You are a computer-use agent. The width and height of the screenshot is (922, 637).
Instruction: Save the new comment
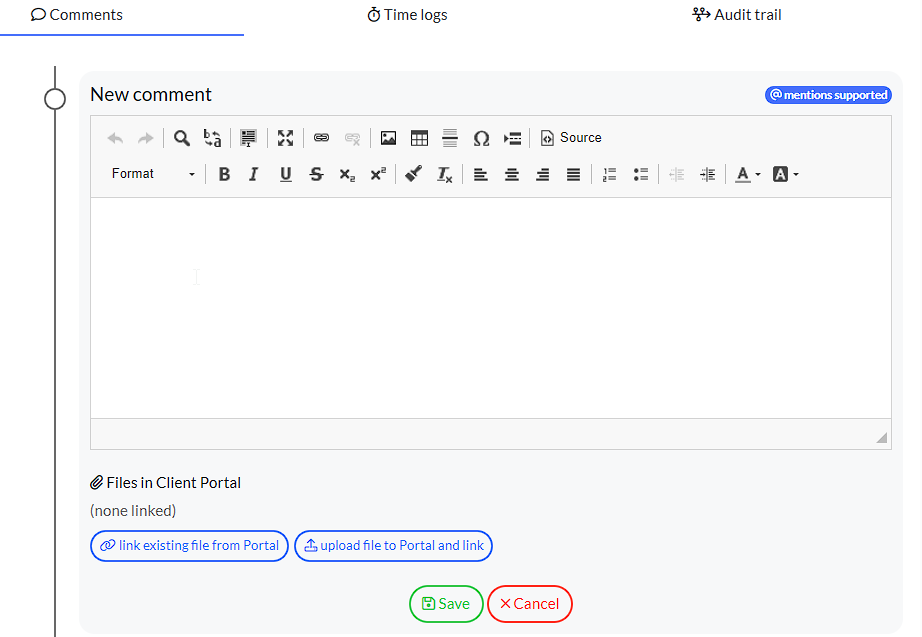pos(446,604)
